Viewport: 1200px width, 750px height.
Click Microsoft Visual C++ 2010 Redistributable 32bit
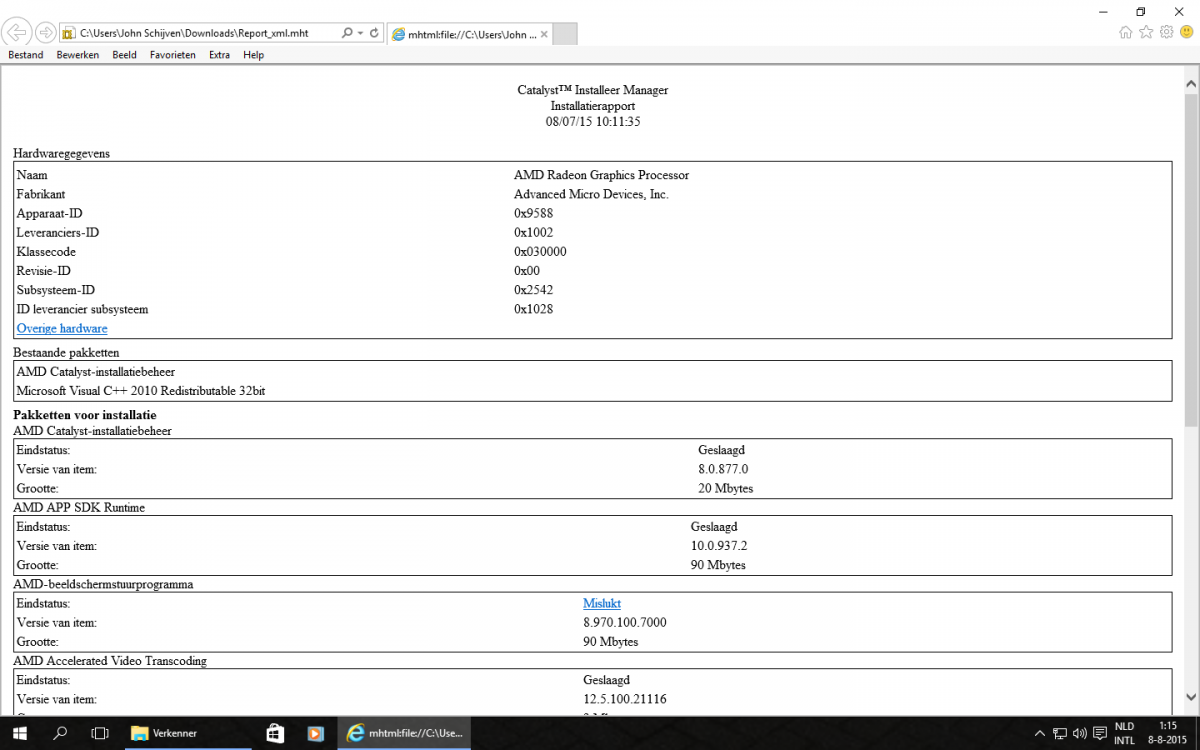tap(141, 391)
